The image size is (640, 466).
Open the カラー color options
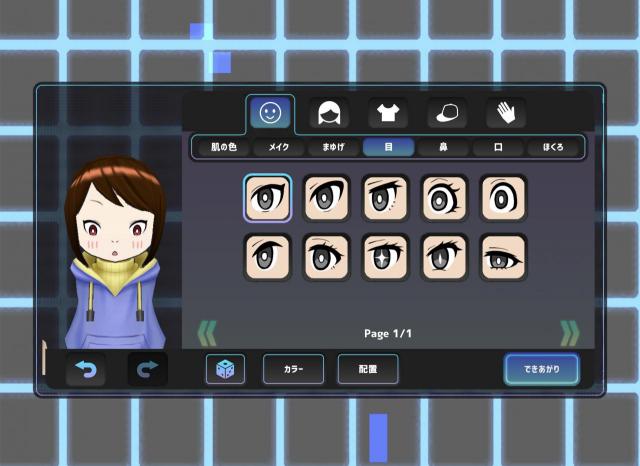[x=293, y=369]
